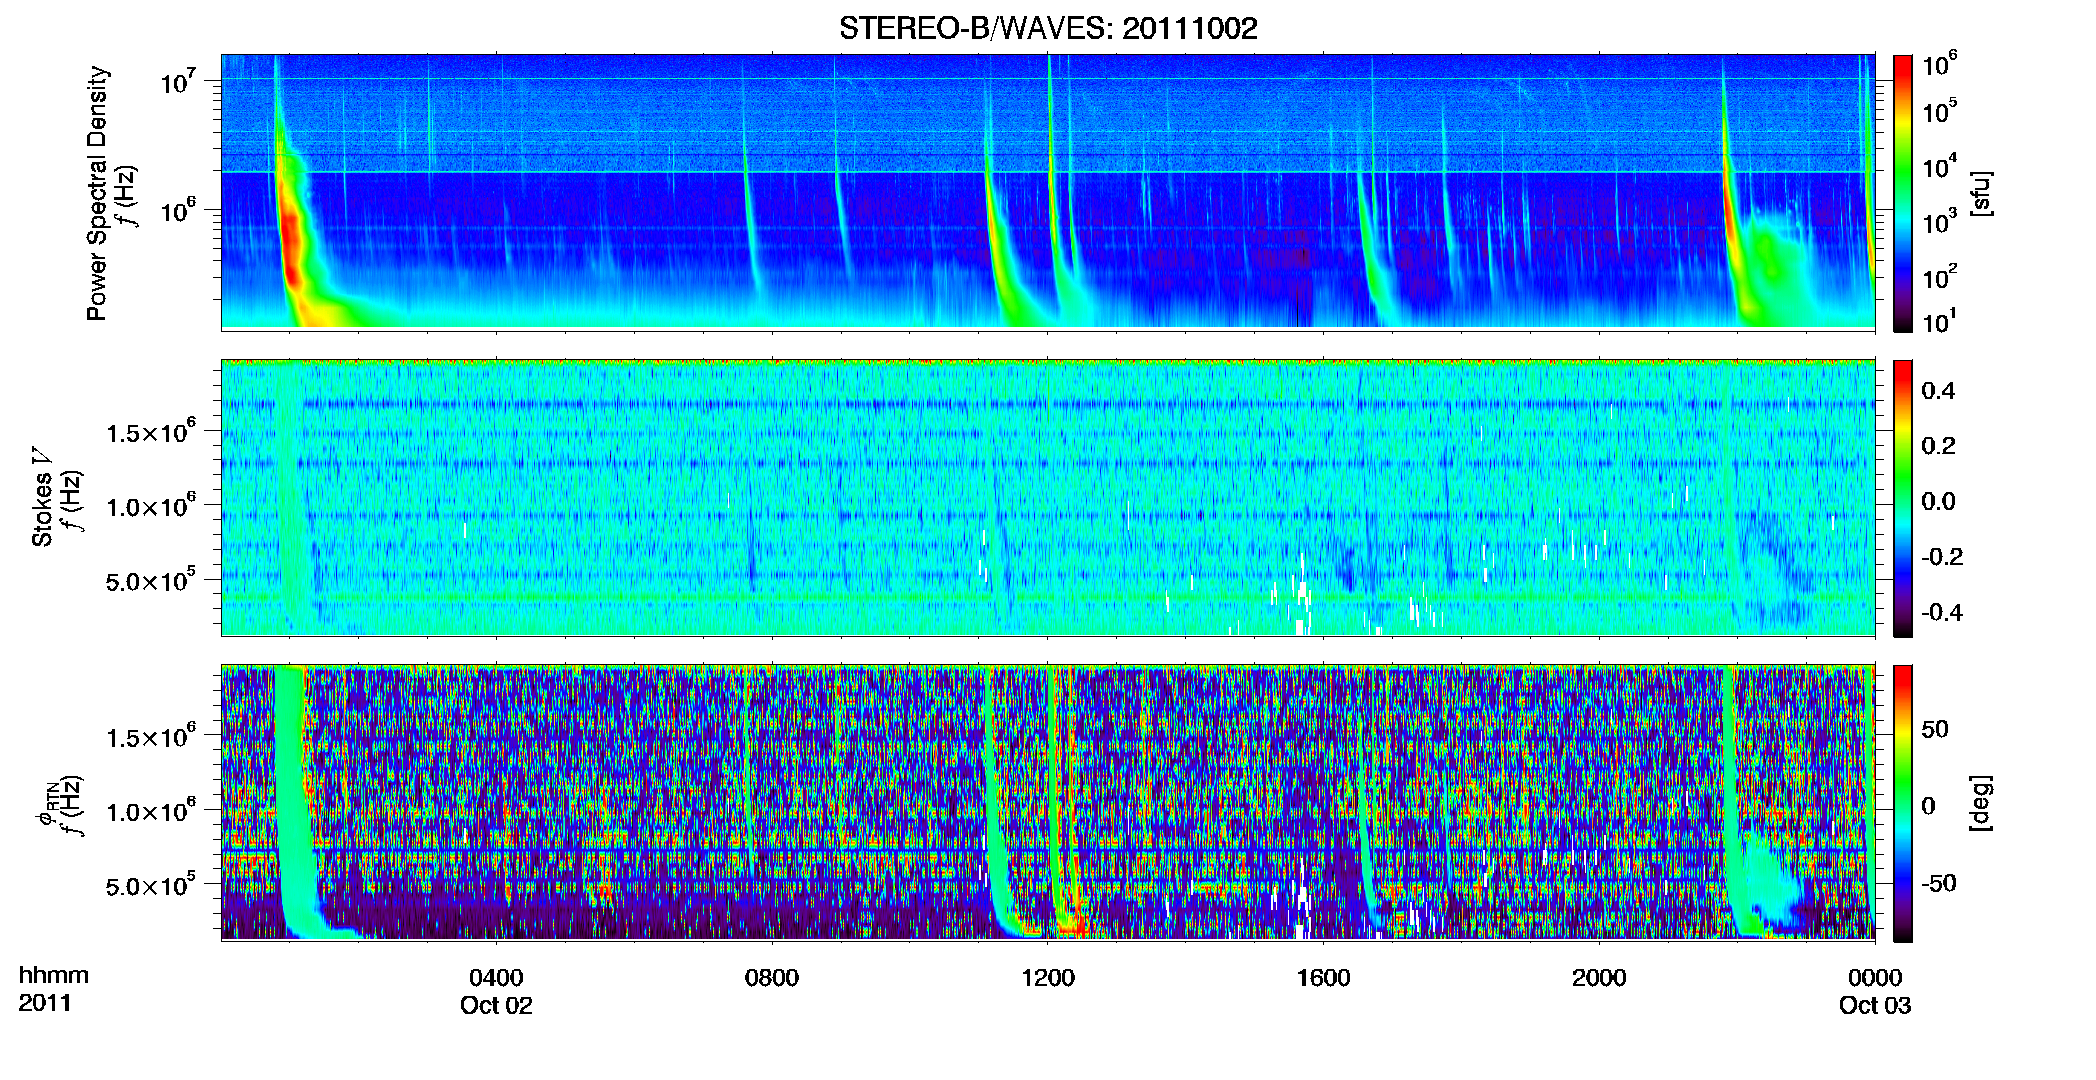This screenshot has width=2096, height=1080.
Task: Click the phi RTN spectrogram panel
Action: click(x=1048, y=803)
